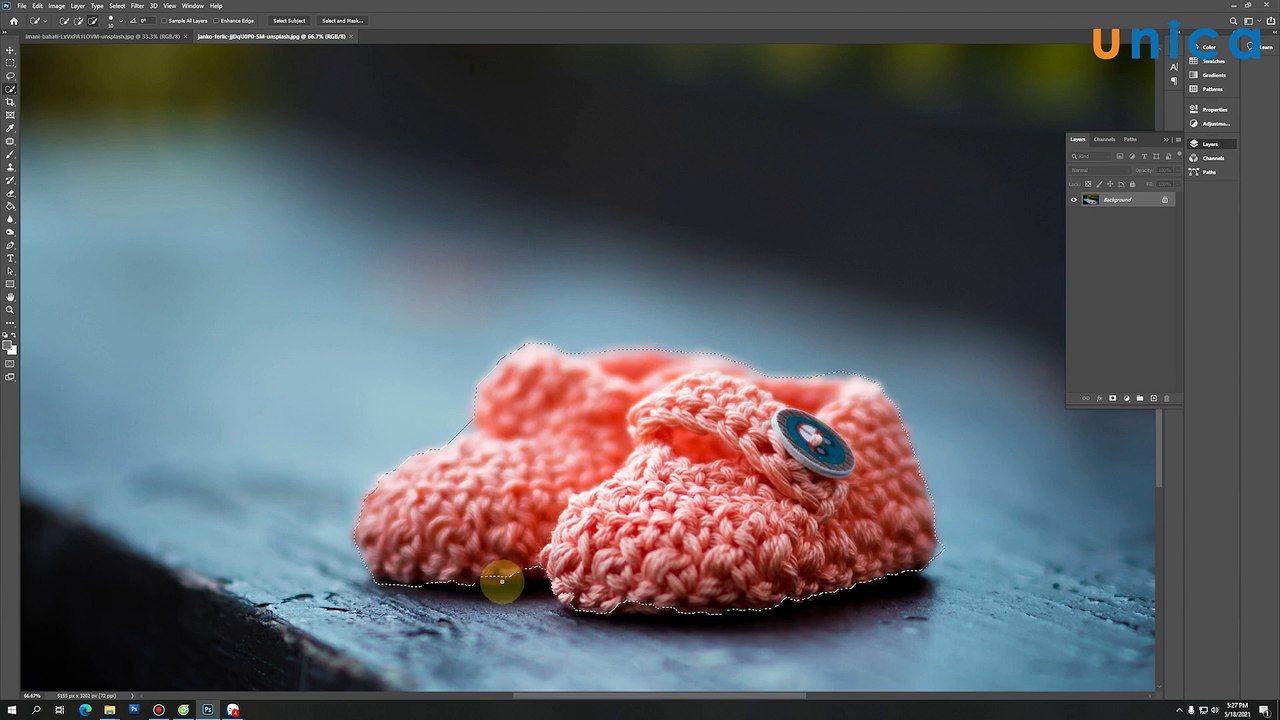The image size is (1280, 720).
Task: Delete layer with the trash icon
Action: tap(1166, 398)
